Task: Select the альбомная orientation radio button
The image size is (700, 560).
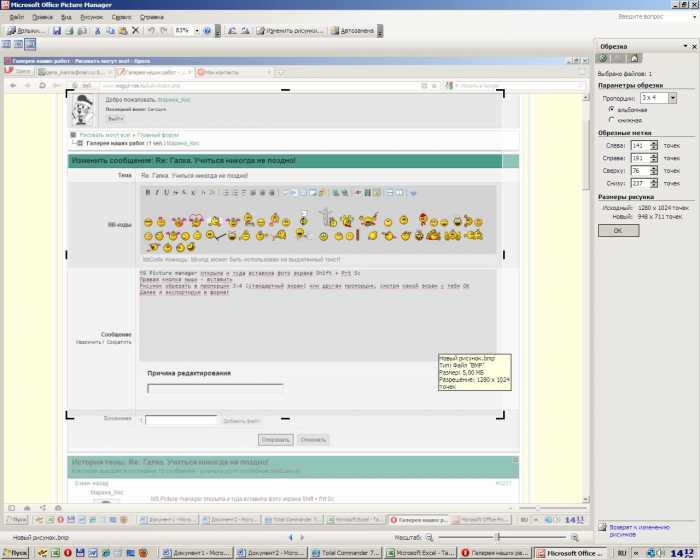Action: [610, 109]
